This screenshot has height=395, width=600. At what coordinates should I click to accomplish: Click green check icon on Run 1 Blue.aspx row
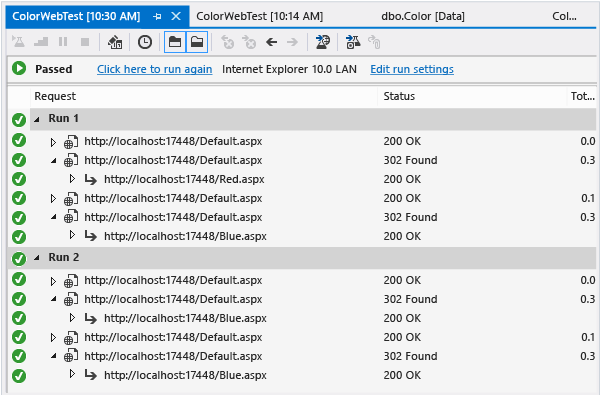pos(19,237)
